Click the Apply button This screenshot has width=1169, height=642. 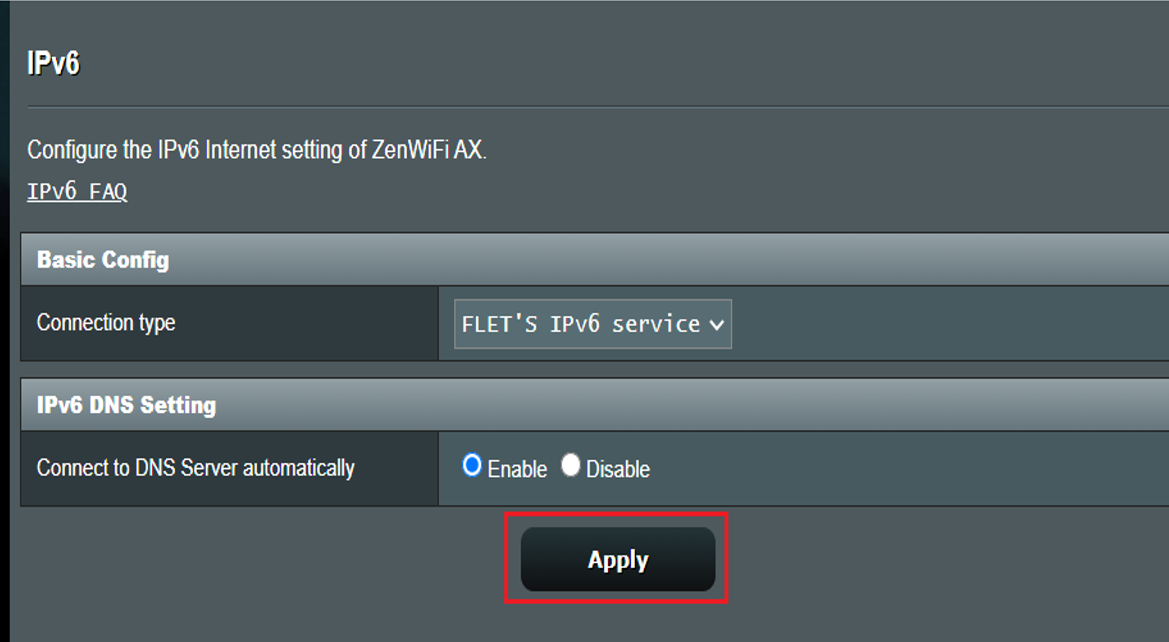[618, 559]
